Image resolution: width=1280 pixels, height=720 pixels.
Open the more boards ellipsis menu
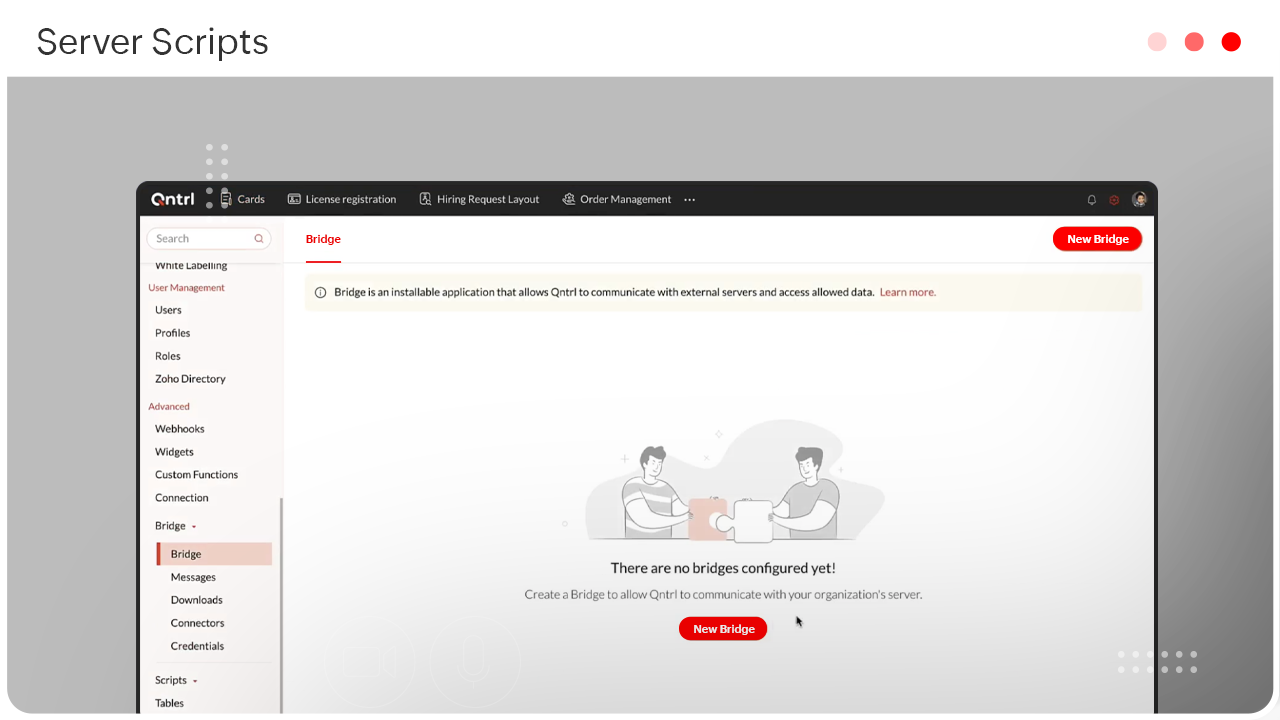(689, 200)
